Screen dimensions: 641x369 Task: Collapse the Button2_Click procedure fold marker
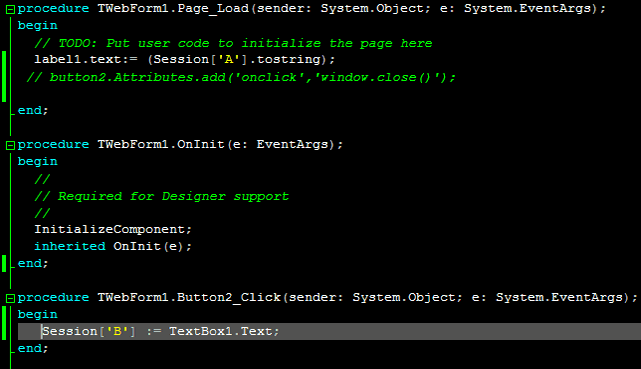pyautogui.click(x=10, y=298)
